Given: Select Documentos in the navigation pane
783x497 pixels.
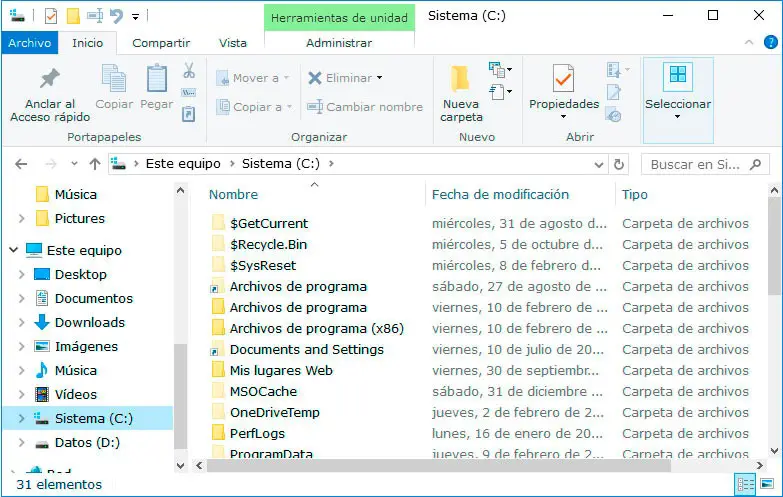Looking at the screenshot, I should point(94,298).
